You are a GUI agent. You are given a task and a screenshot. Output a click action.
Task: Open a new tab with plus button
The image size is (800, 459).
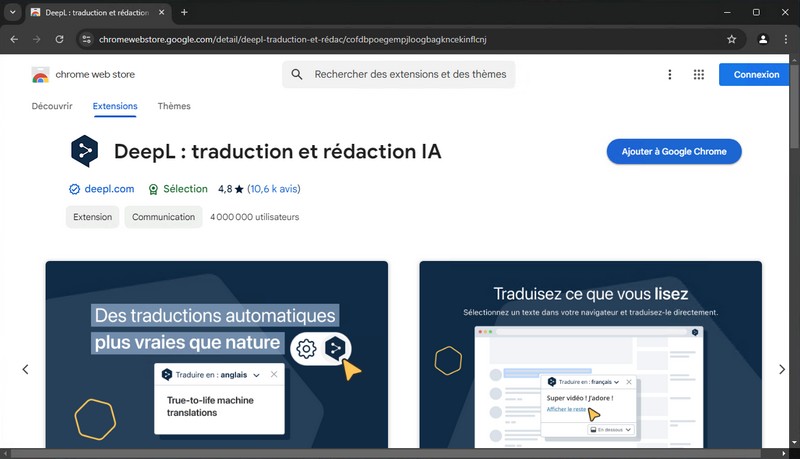[x=184, y=12]
